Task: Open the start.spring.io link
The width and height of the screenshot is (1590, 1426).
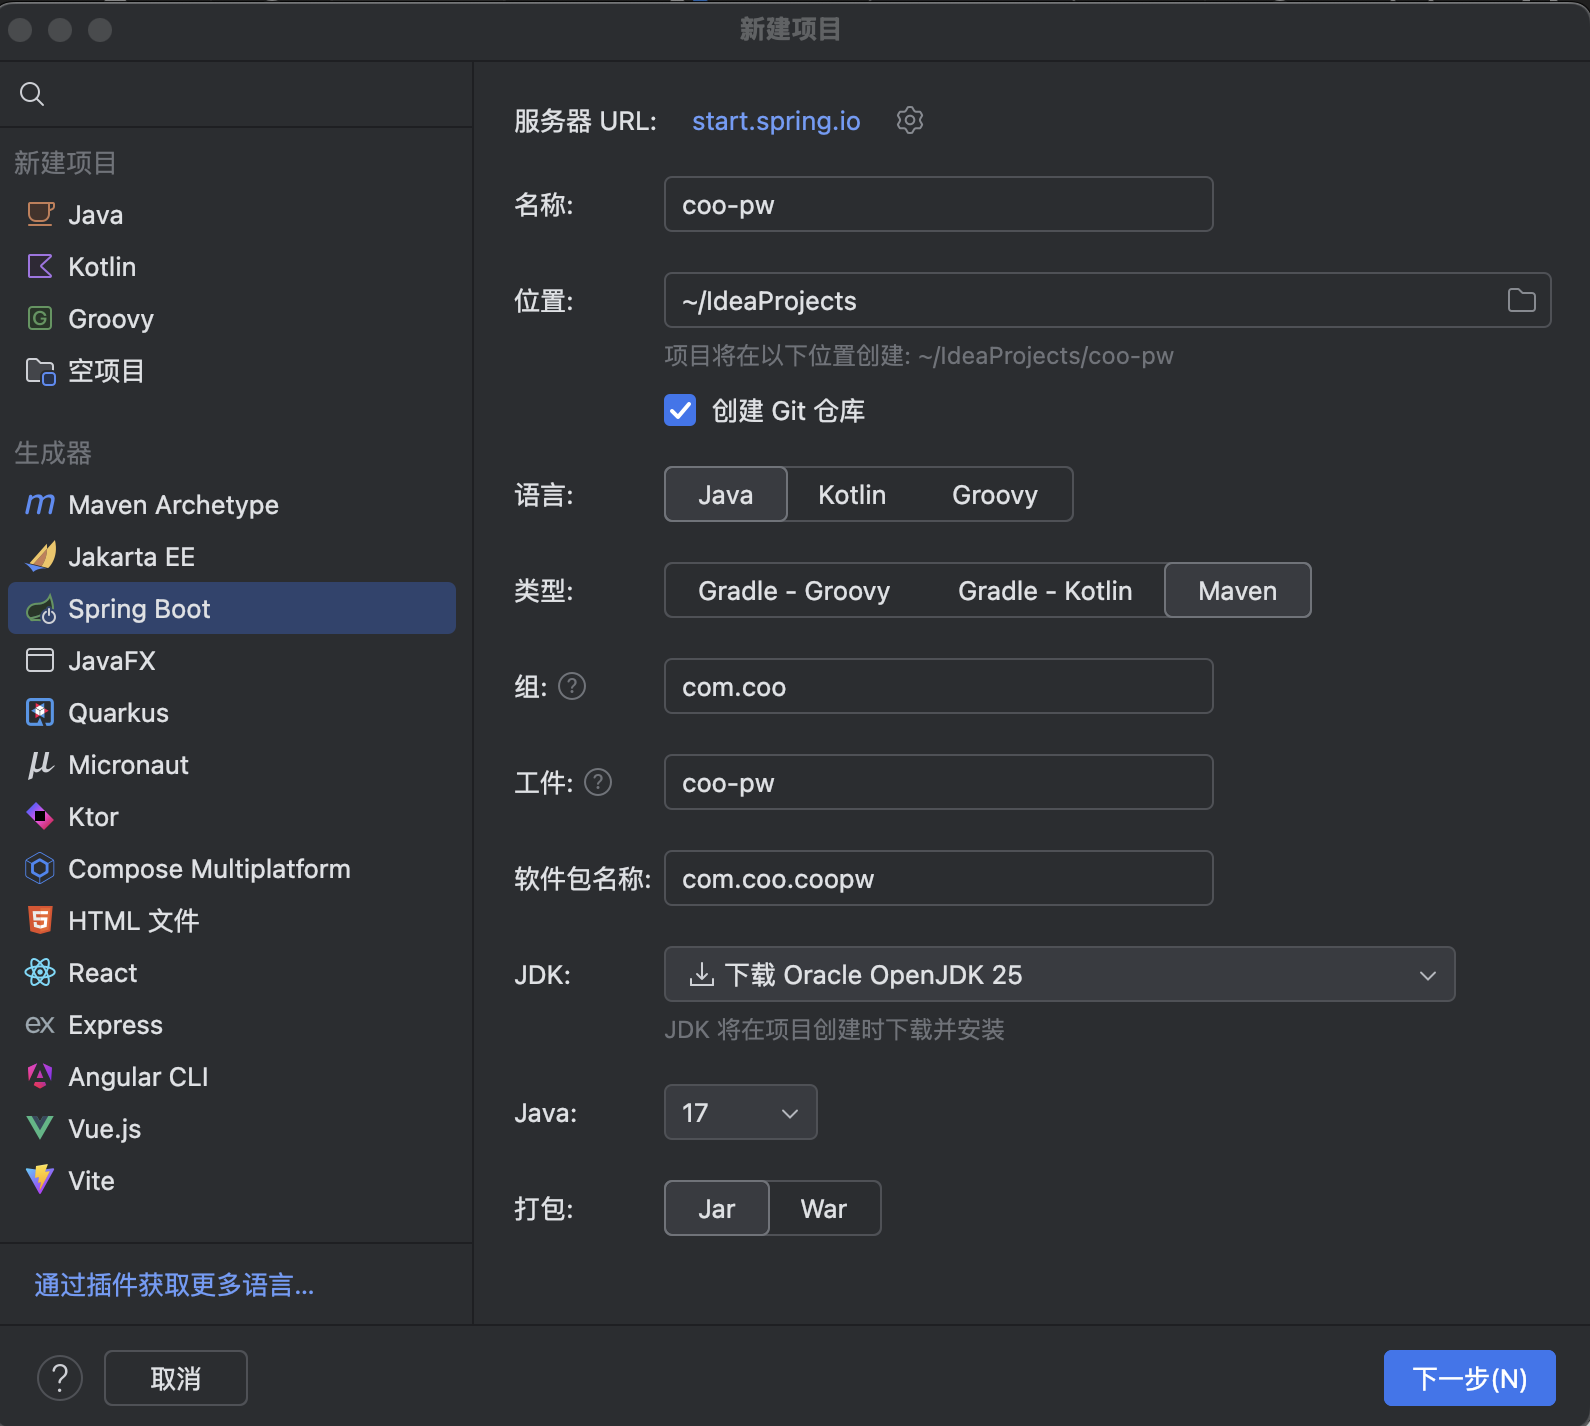Action: click(776, 121)
